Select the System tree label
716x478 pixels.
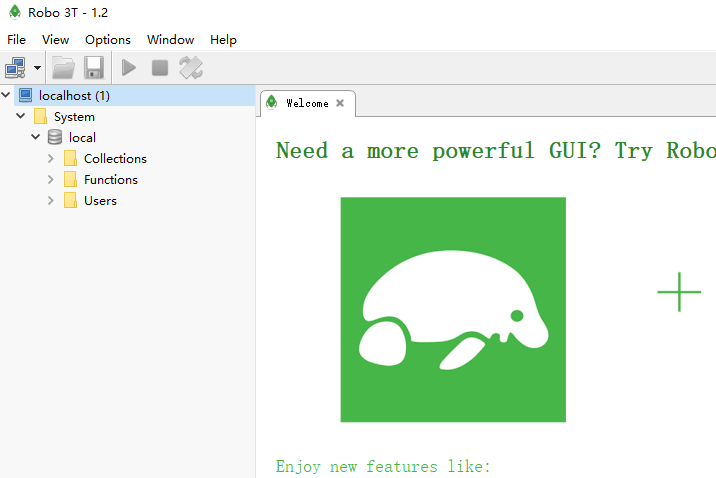(74, 117)
